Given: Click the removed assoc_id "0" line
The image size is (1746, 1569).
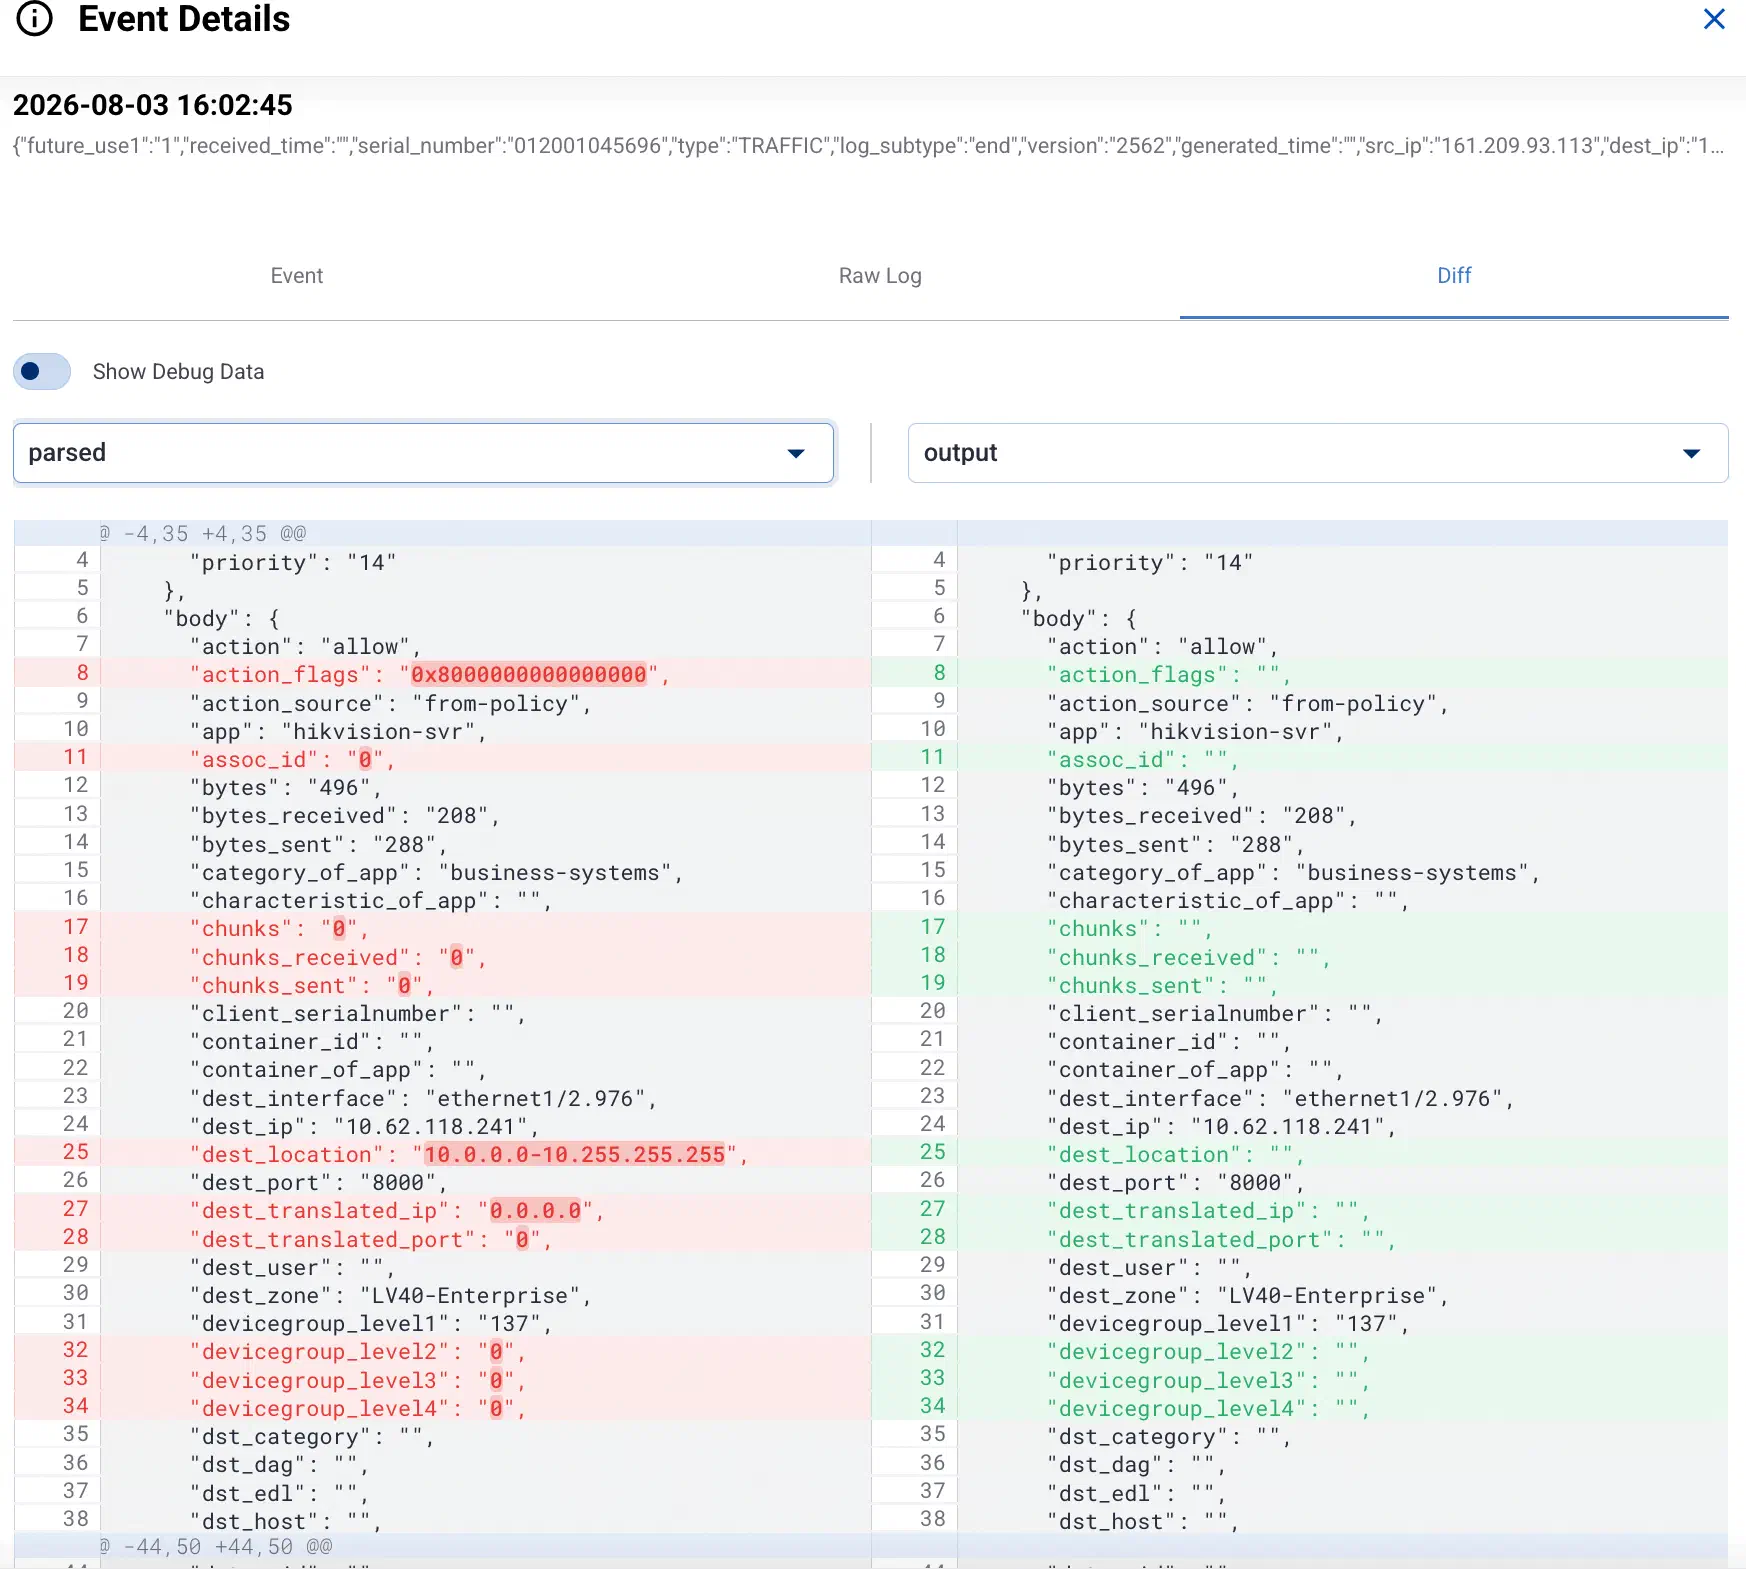Looking at the screenshot, I should click(x=442, y=759).
